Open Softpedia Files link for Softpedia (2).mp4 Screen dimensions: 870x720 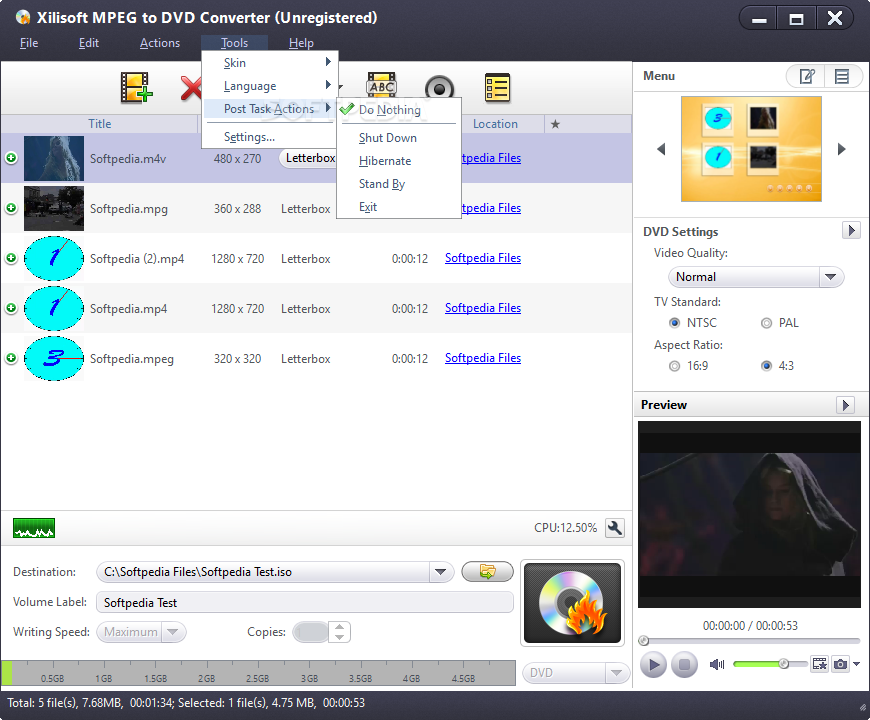tap(483, 258)
